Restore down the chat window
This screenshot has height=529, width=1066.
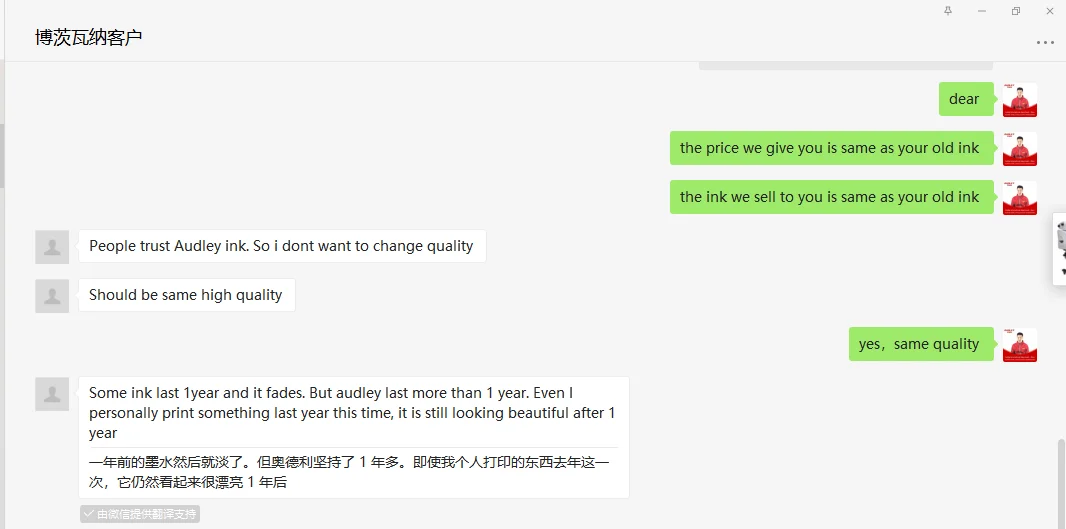1016,11
